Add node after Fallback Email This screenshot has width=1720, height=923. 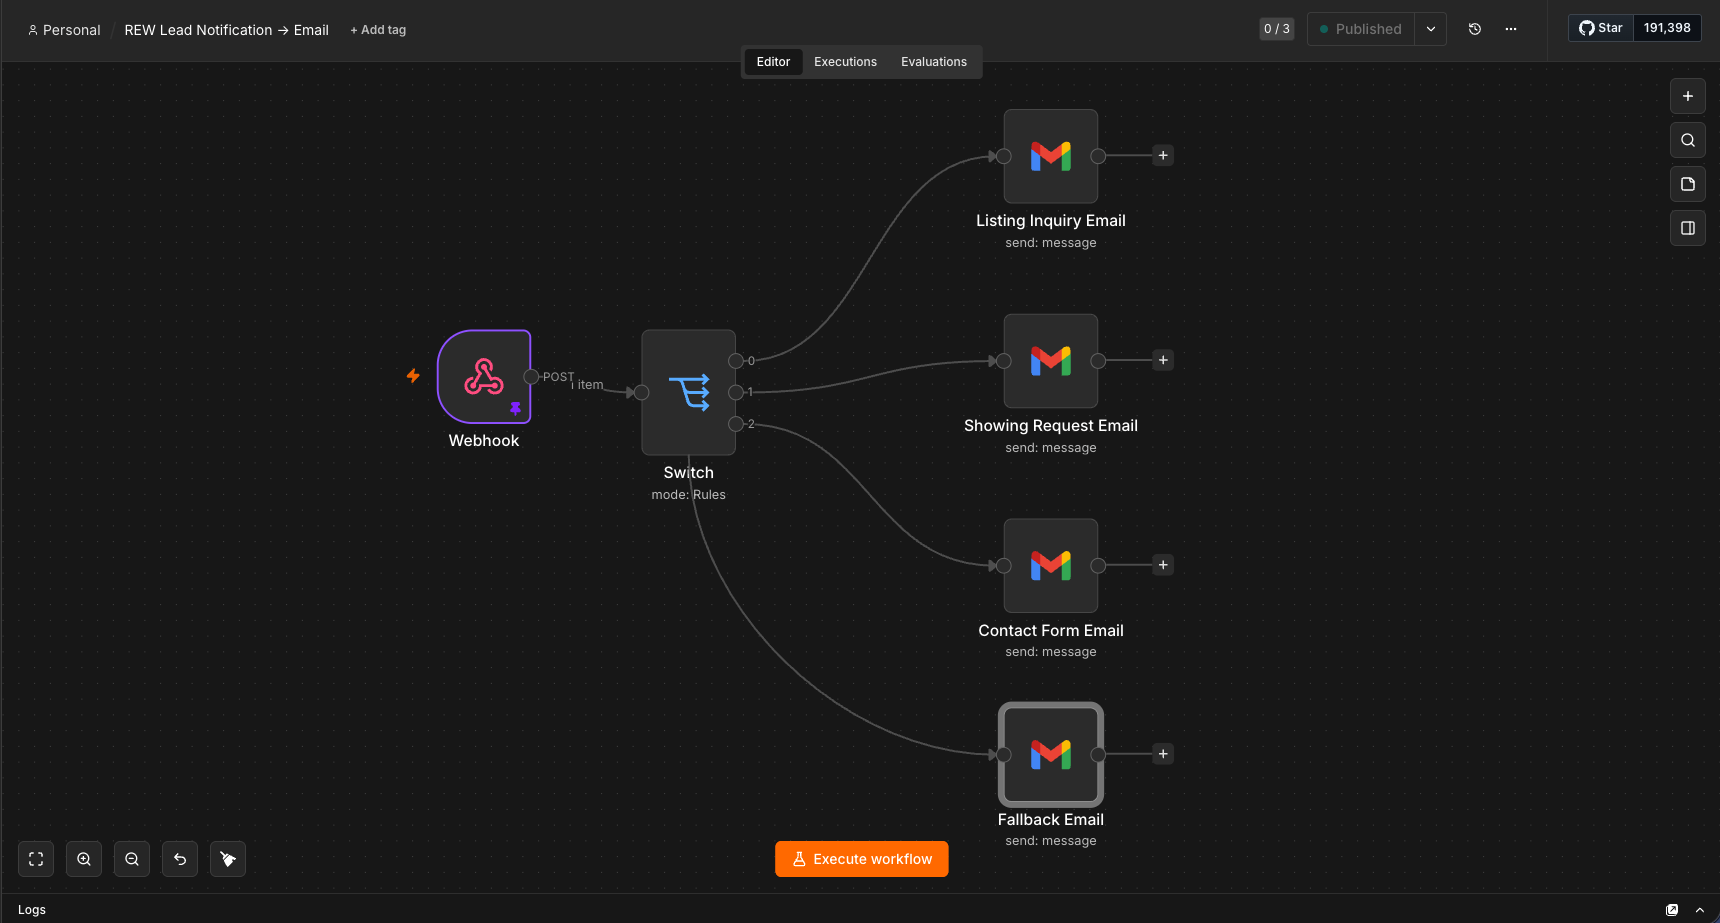(x=1163, y=754)
